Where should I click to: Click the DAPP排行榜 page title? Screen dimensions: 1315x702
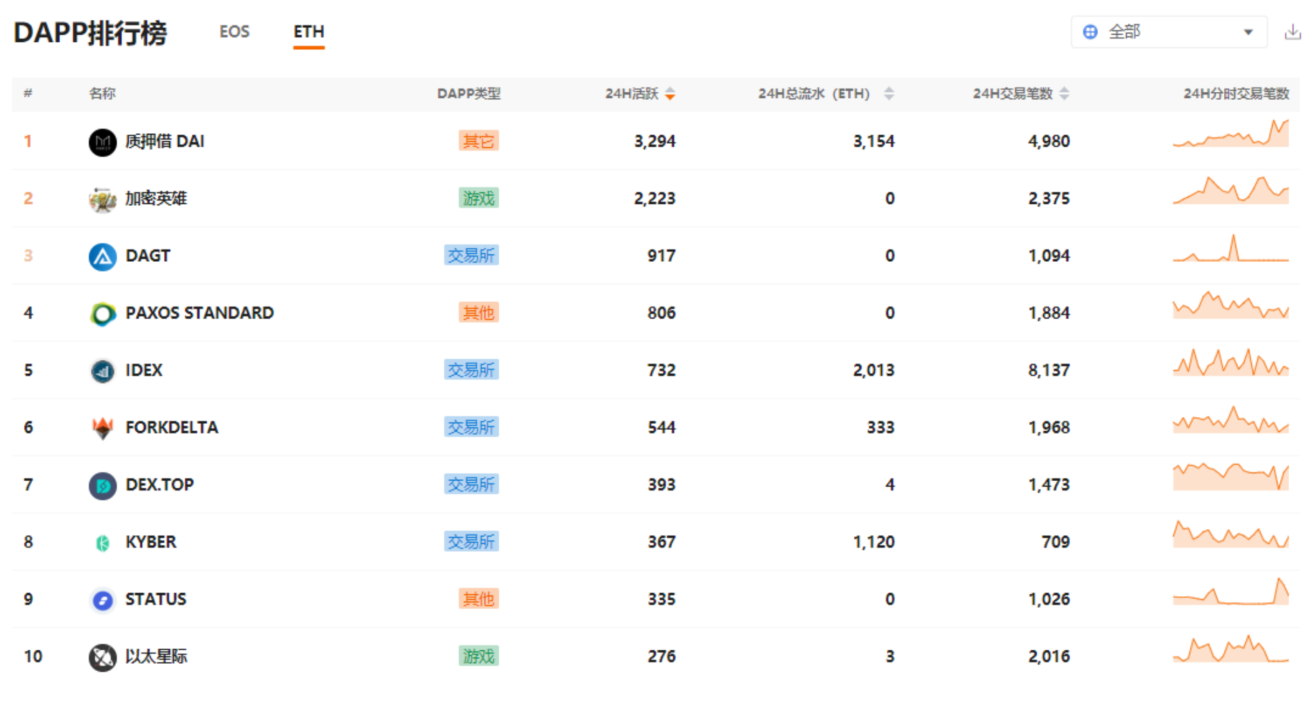(90, 32)
